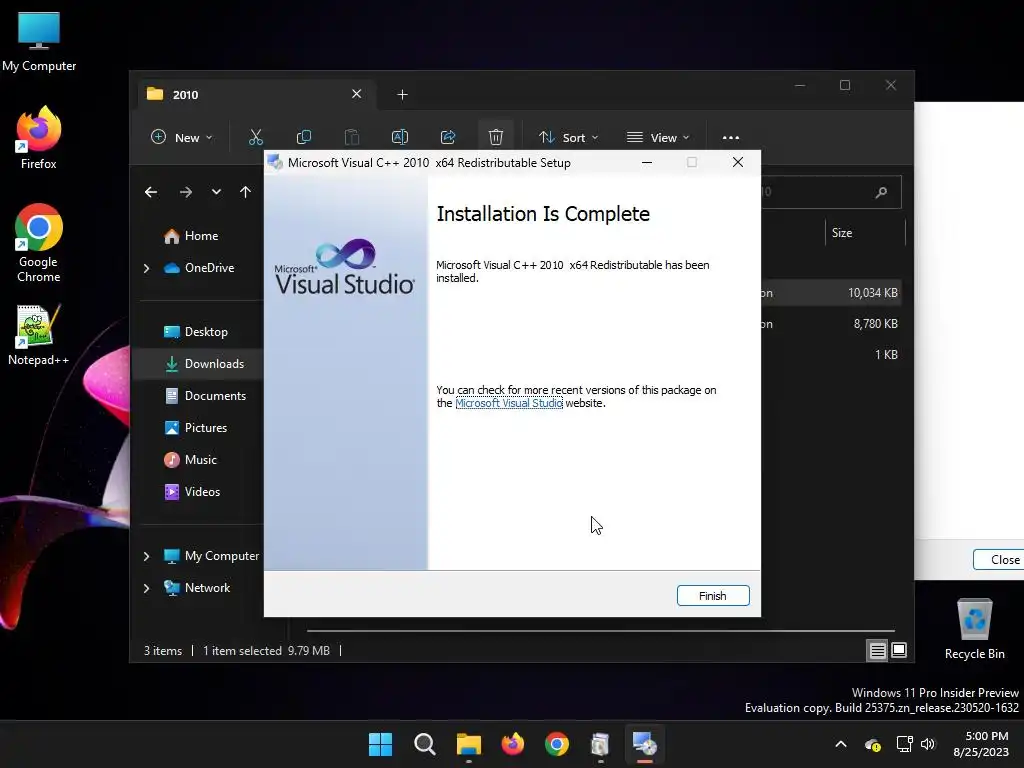Click Chrome on the taskbar
Image resolution: width=1024 pixels, height=768 pixels.
(556, 744)
